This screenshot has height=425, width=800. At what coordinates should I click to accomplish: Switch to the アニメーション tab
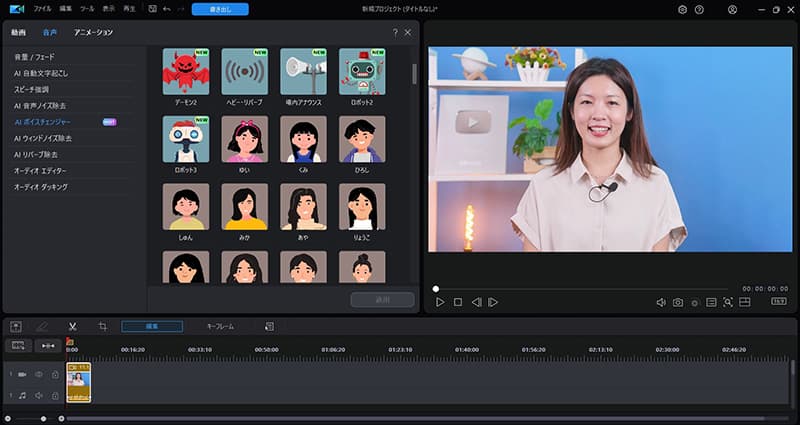tap(93, 32)
